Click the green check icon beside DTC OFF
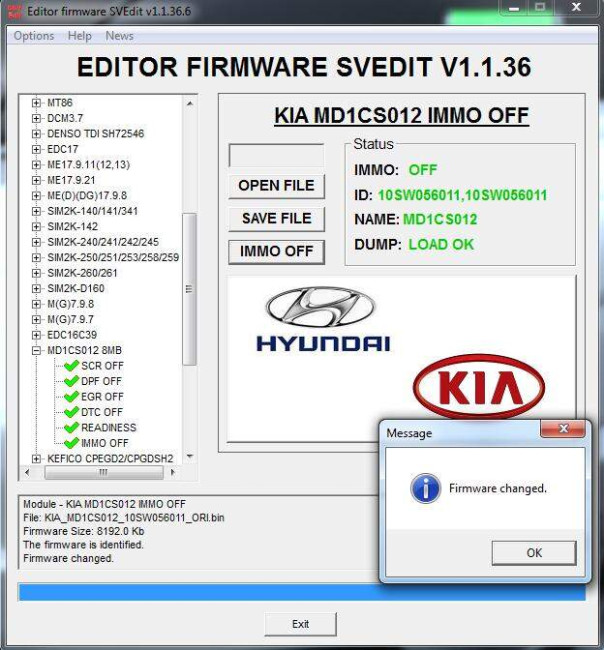The image size is (604, 650). [x=71, y=412]
